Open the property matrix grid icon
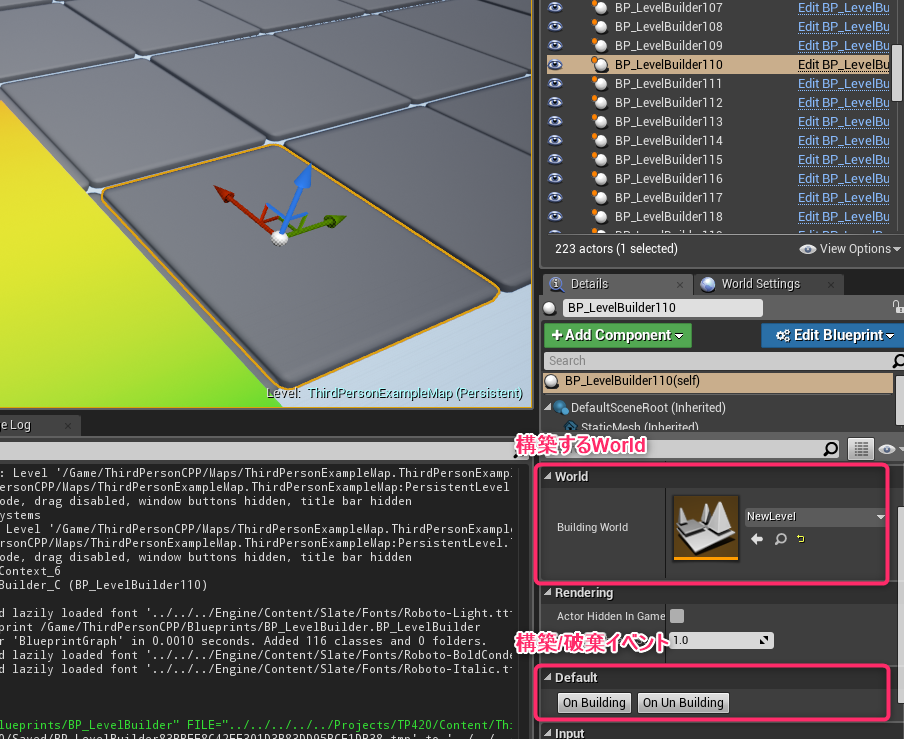The width and height of the screenshot is (904, 739). click(x=861, y=449)
